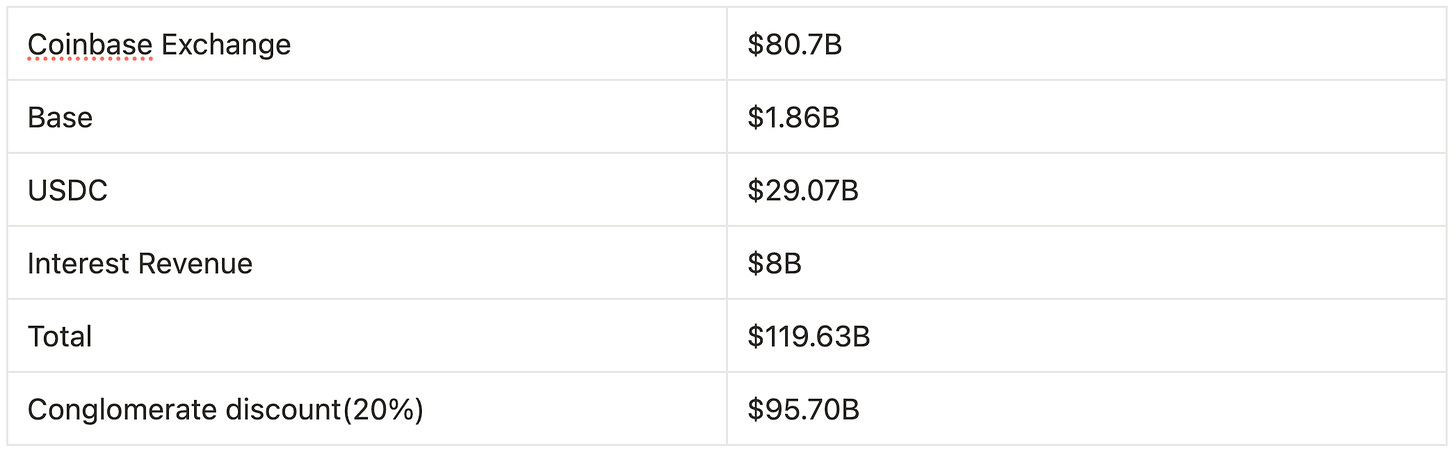Select the $8B value cell
This screenshot has width=1456, height=458.
(1087, 263)
